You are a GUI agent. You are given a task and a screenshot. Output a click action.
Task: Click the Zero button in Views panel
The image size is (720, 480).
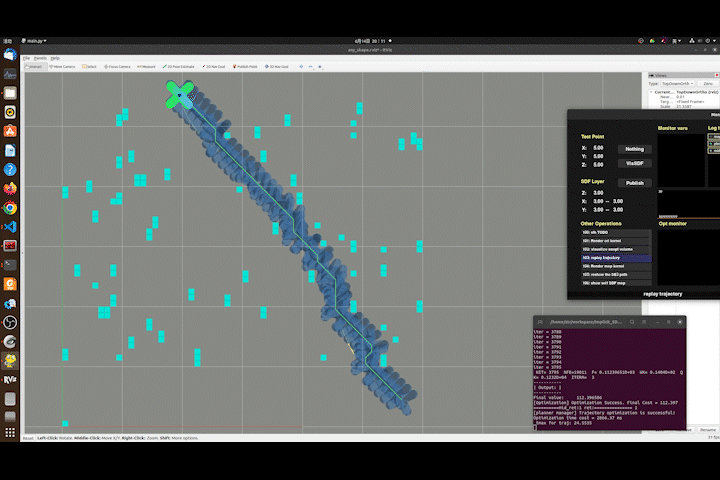(708, 84)
